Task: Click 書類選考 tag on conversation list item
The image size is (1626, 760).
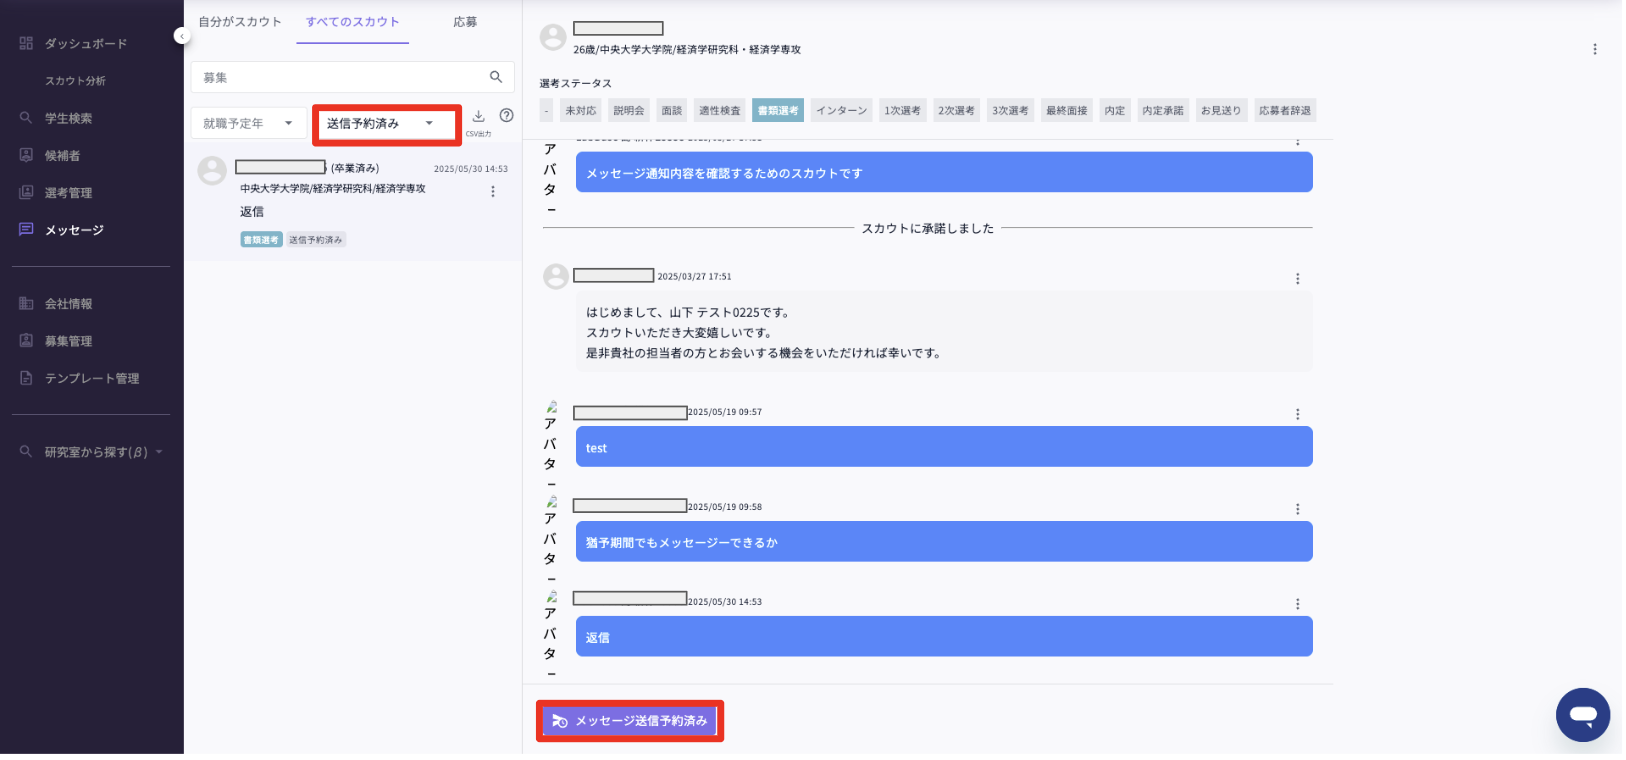Action: [261, 240]
